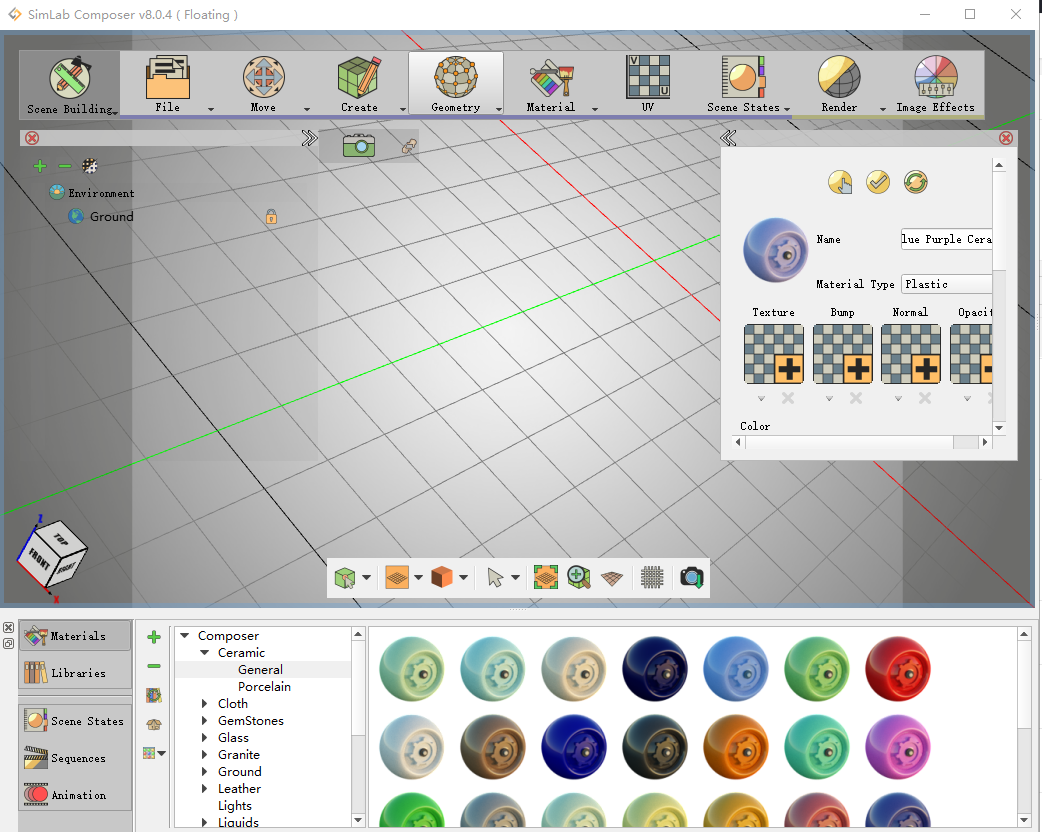Screen dimensions: 1042x832
Task: Open the Move dropdown arrow
Action: click(x=306, y=109)
